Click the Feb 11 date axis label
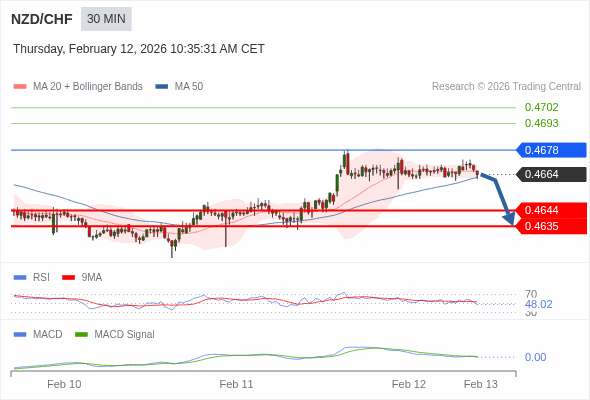The image size is (590, 400). (x=236, y=384)
